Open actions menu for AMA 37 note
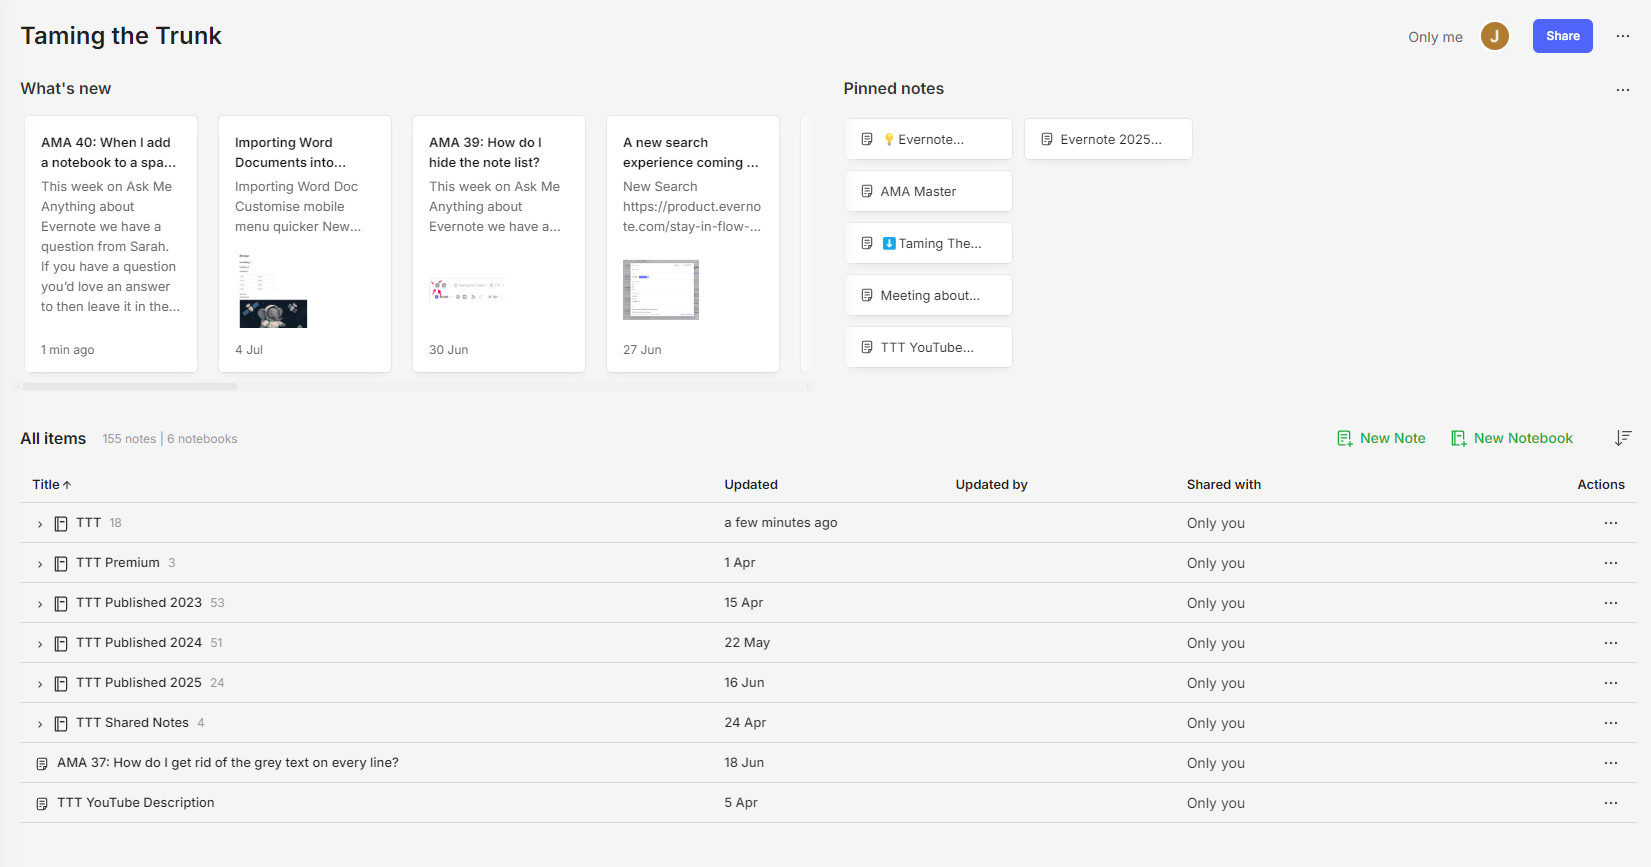The height and width of the screenshot is (867, 1651). coord(1610,763)
